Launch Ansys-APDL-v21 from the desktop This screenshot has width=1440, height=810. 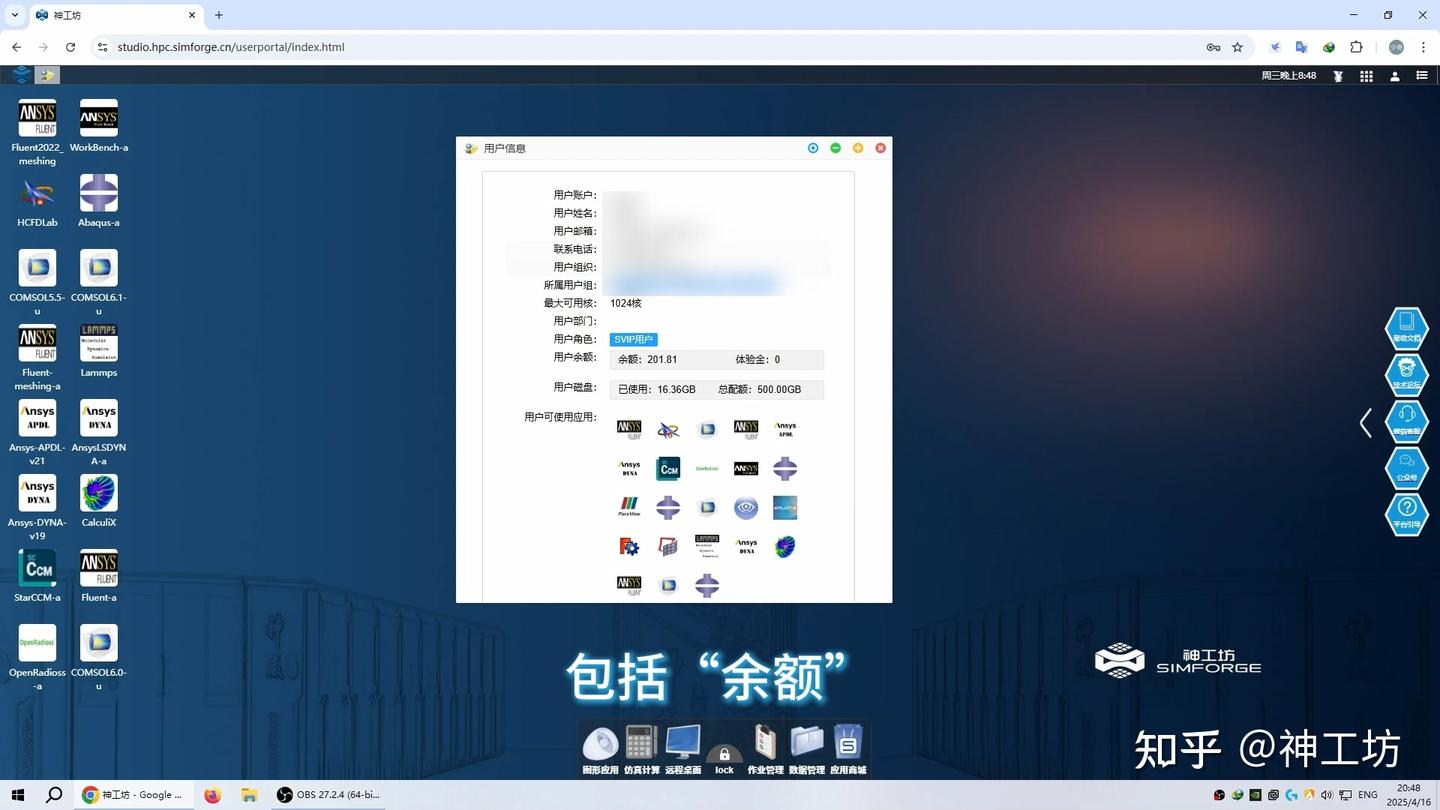[x=37, y=418]
